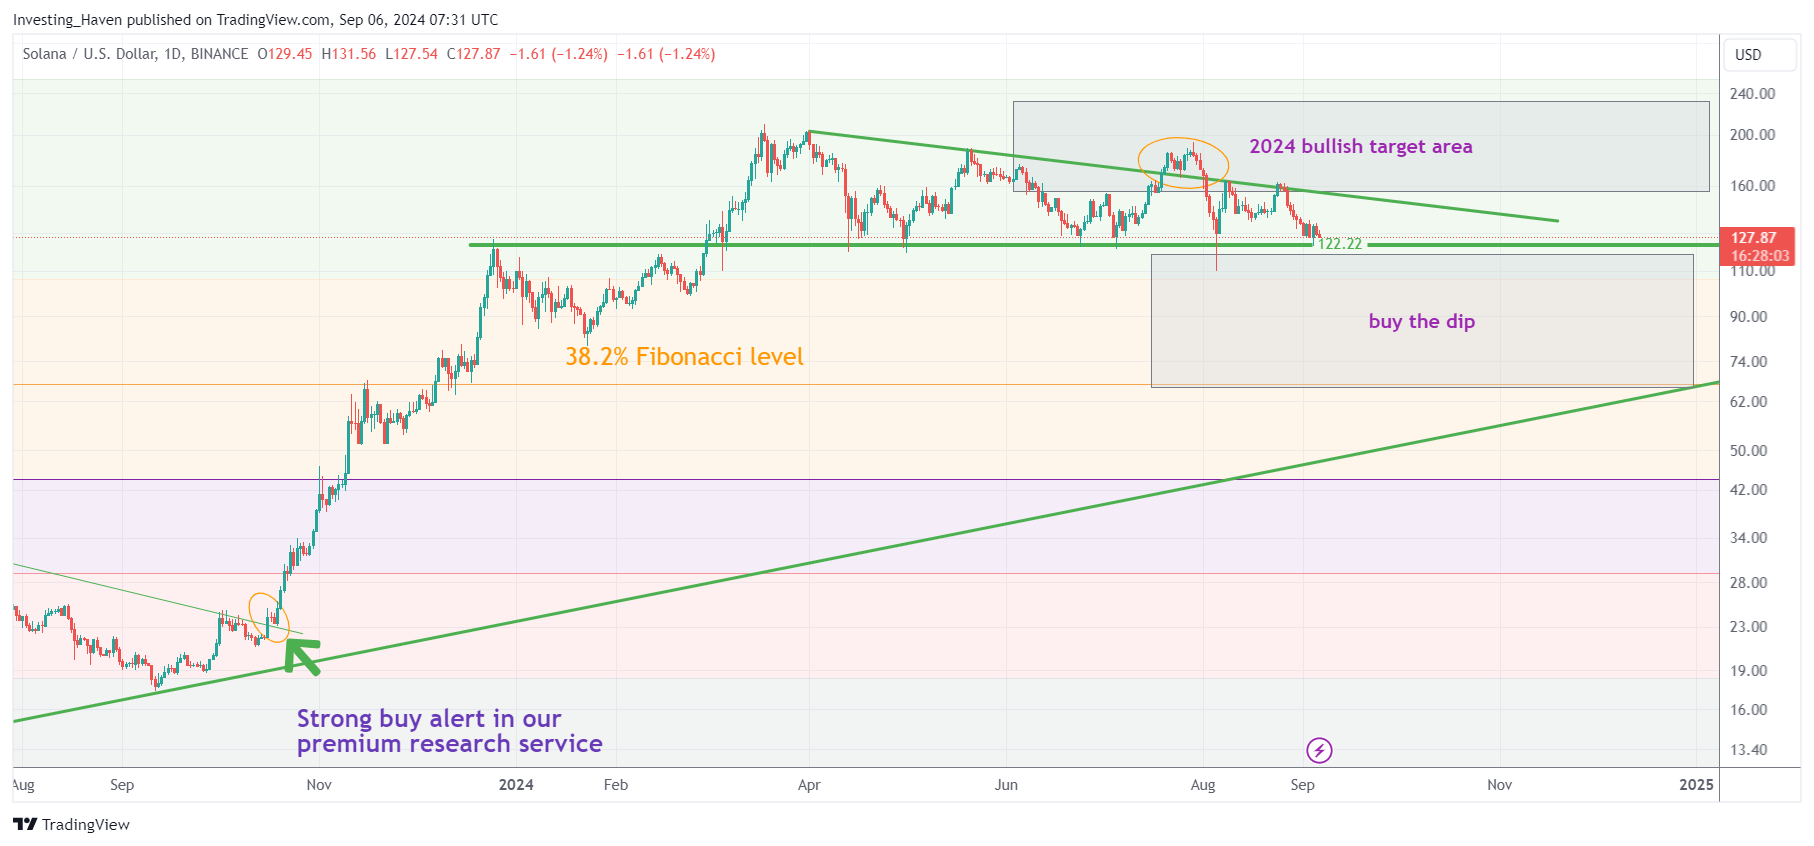
Task: Click the Aug 2024 time axis label before Sep
Action: coord(1203,785)
